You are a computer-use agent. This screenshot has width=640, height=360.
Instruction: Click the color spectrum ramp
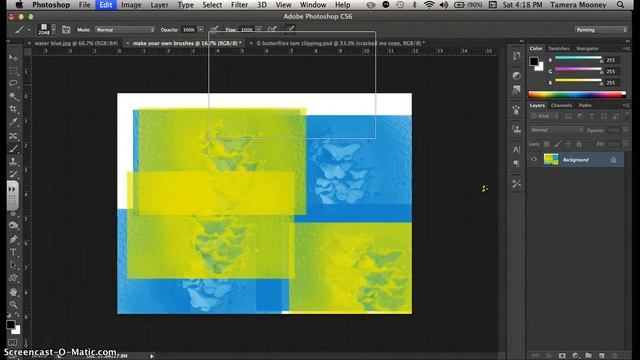point(577,95)
